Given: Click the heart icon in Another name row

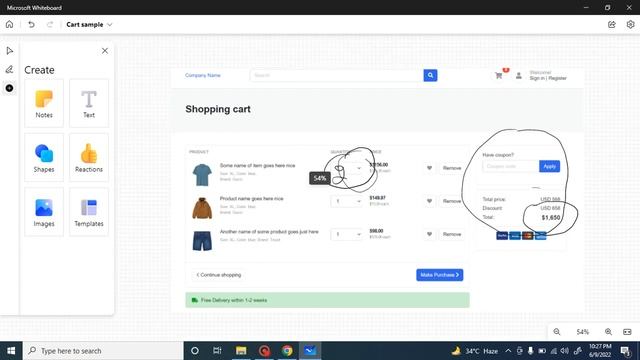Looking at the screenshot, I should point(429,234).
